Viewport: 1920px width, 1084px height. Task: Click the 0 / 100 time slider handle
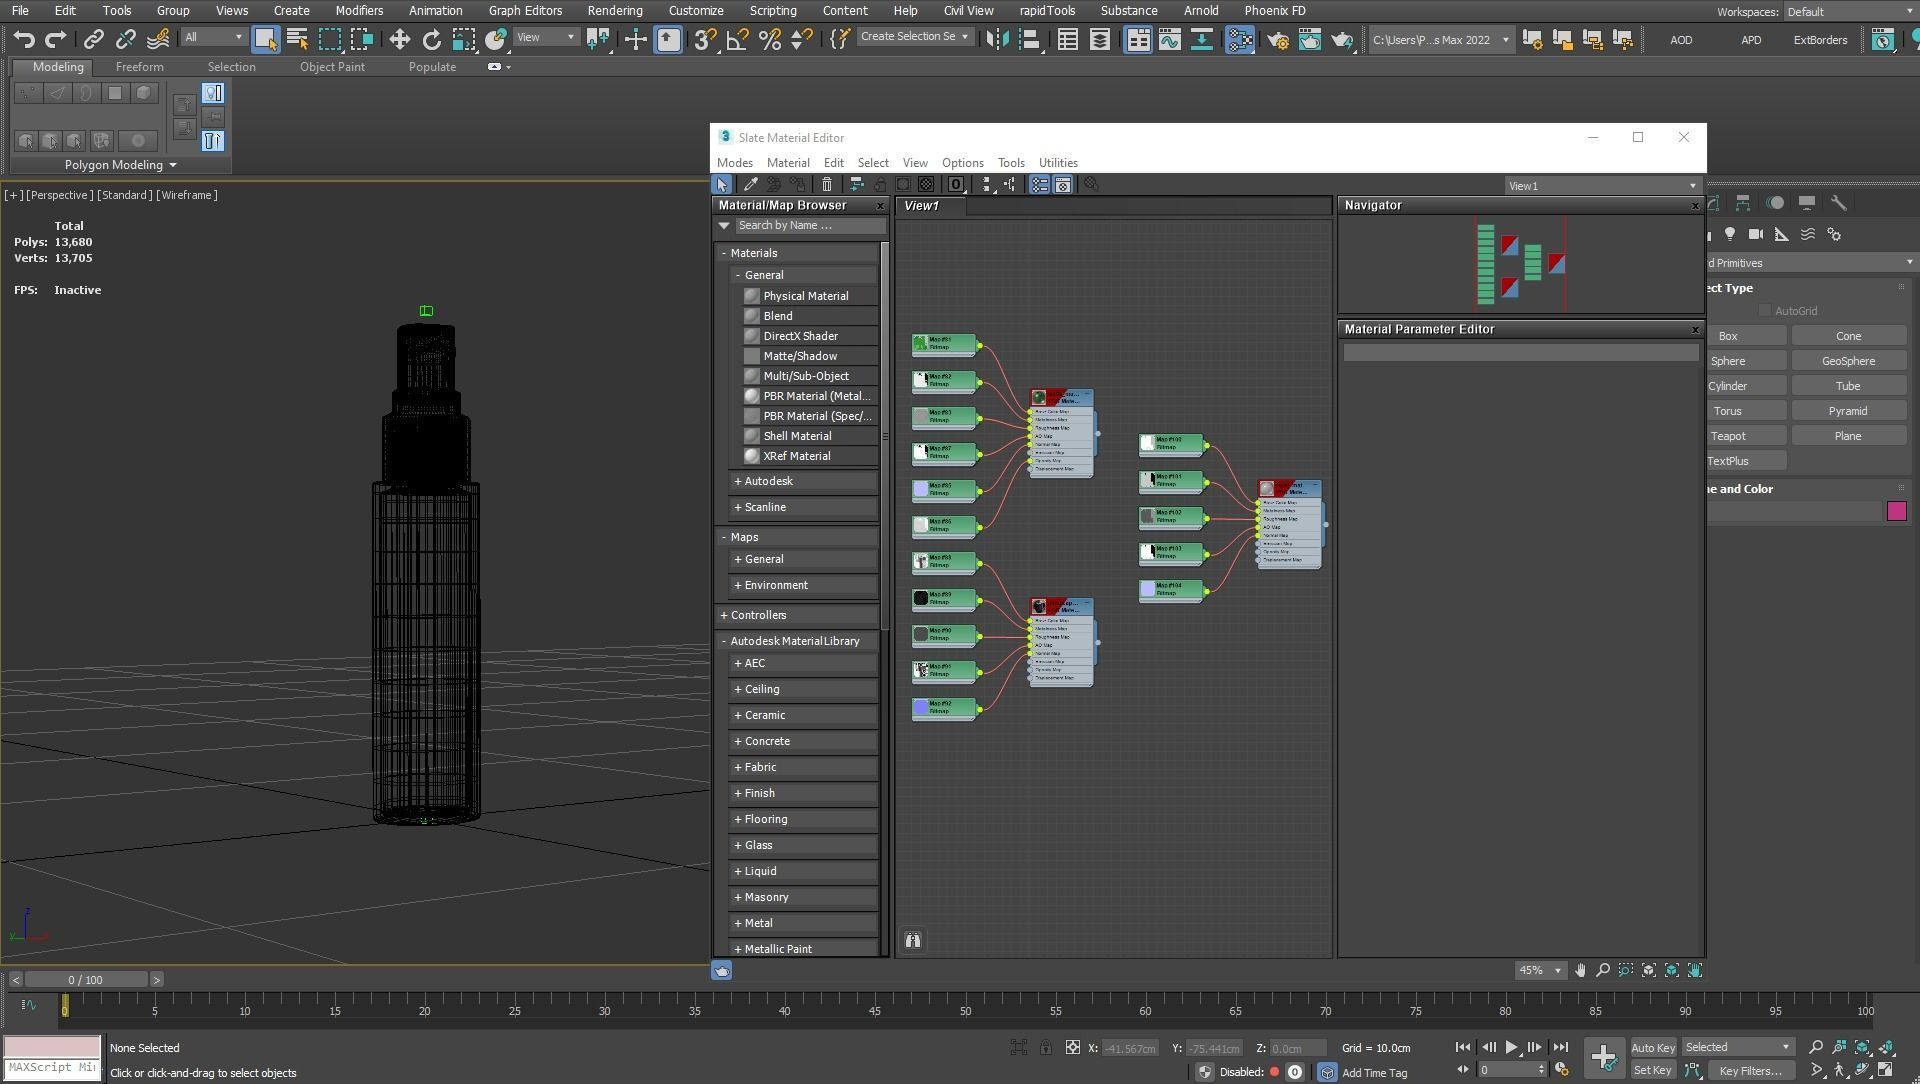point(86,980)
